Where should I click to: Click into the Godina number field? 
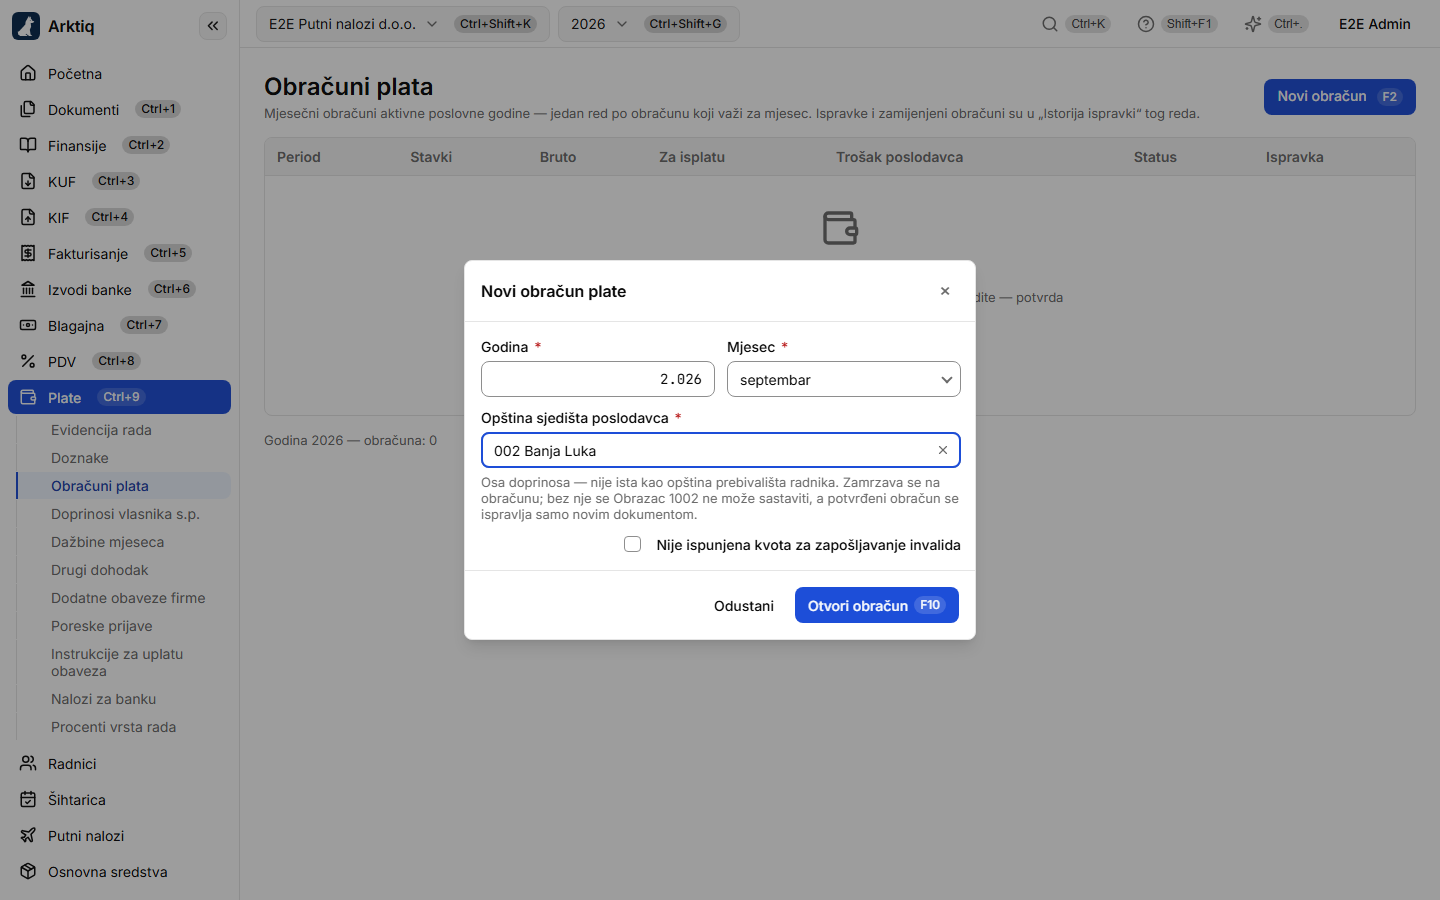point(597,379)
